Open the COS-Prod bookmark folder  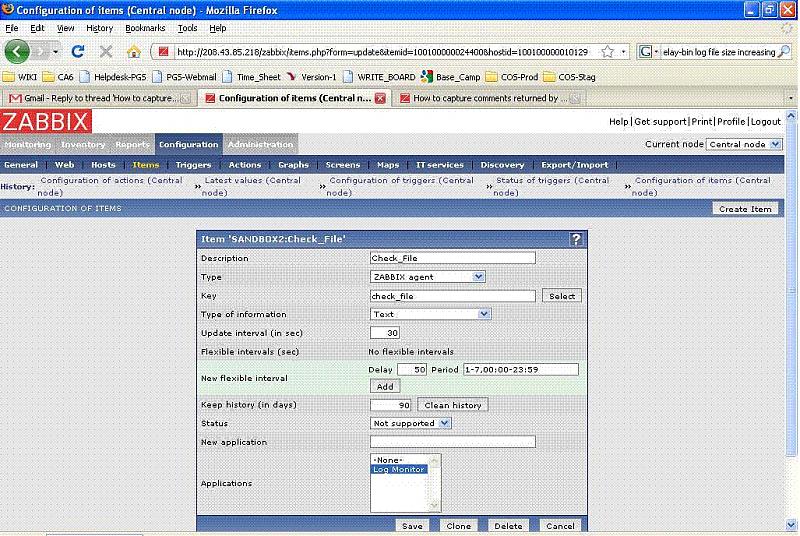512,77
